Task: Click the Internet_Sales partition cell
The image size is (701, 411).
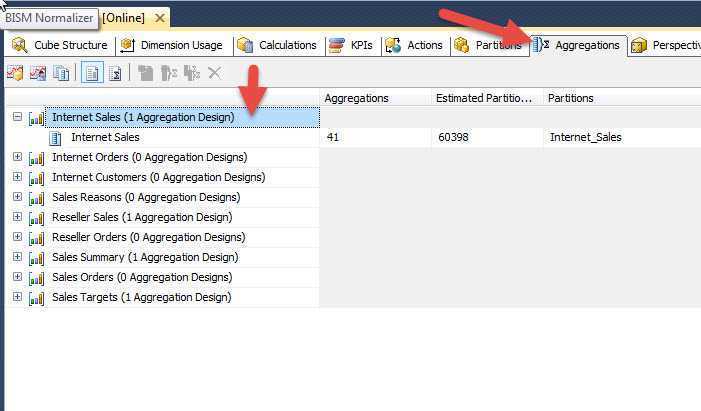Action: (x=621, y=137)
